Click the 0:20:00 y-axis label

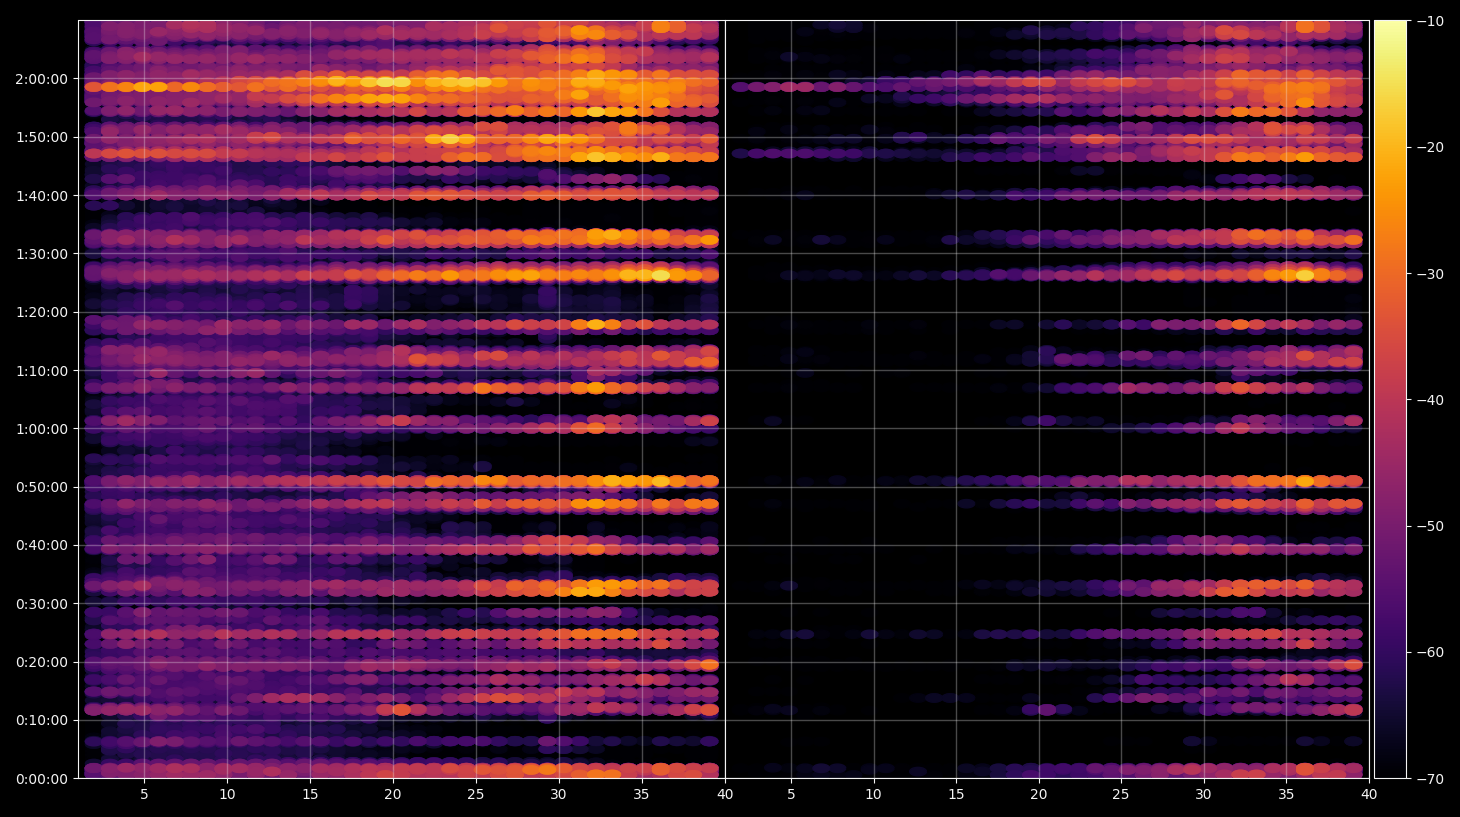coord(42,662)
